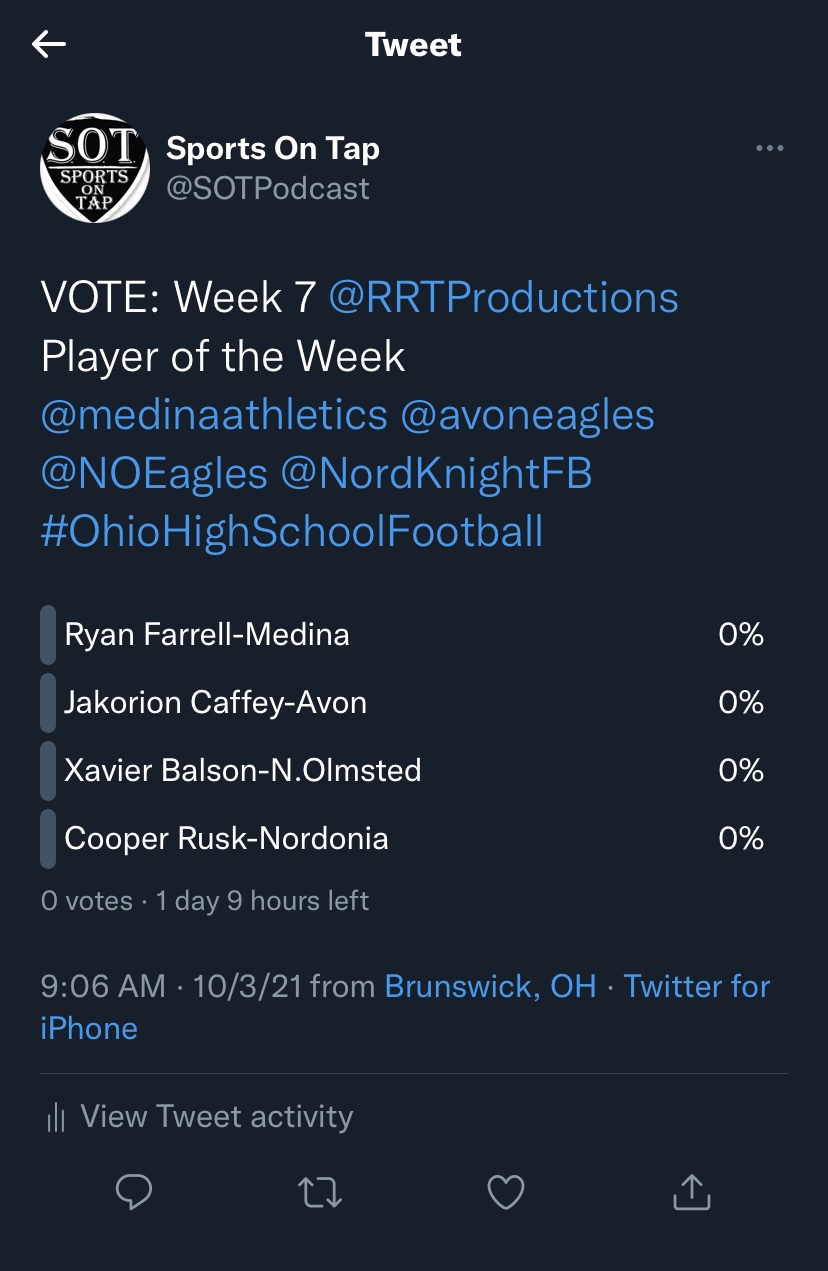Tap the retweet arrows icon
Screen dimensions: 828x1271
(x=320, y=1191)
